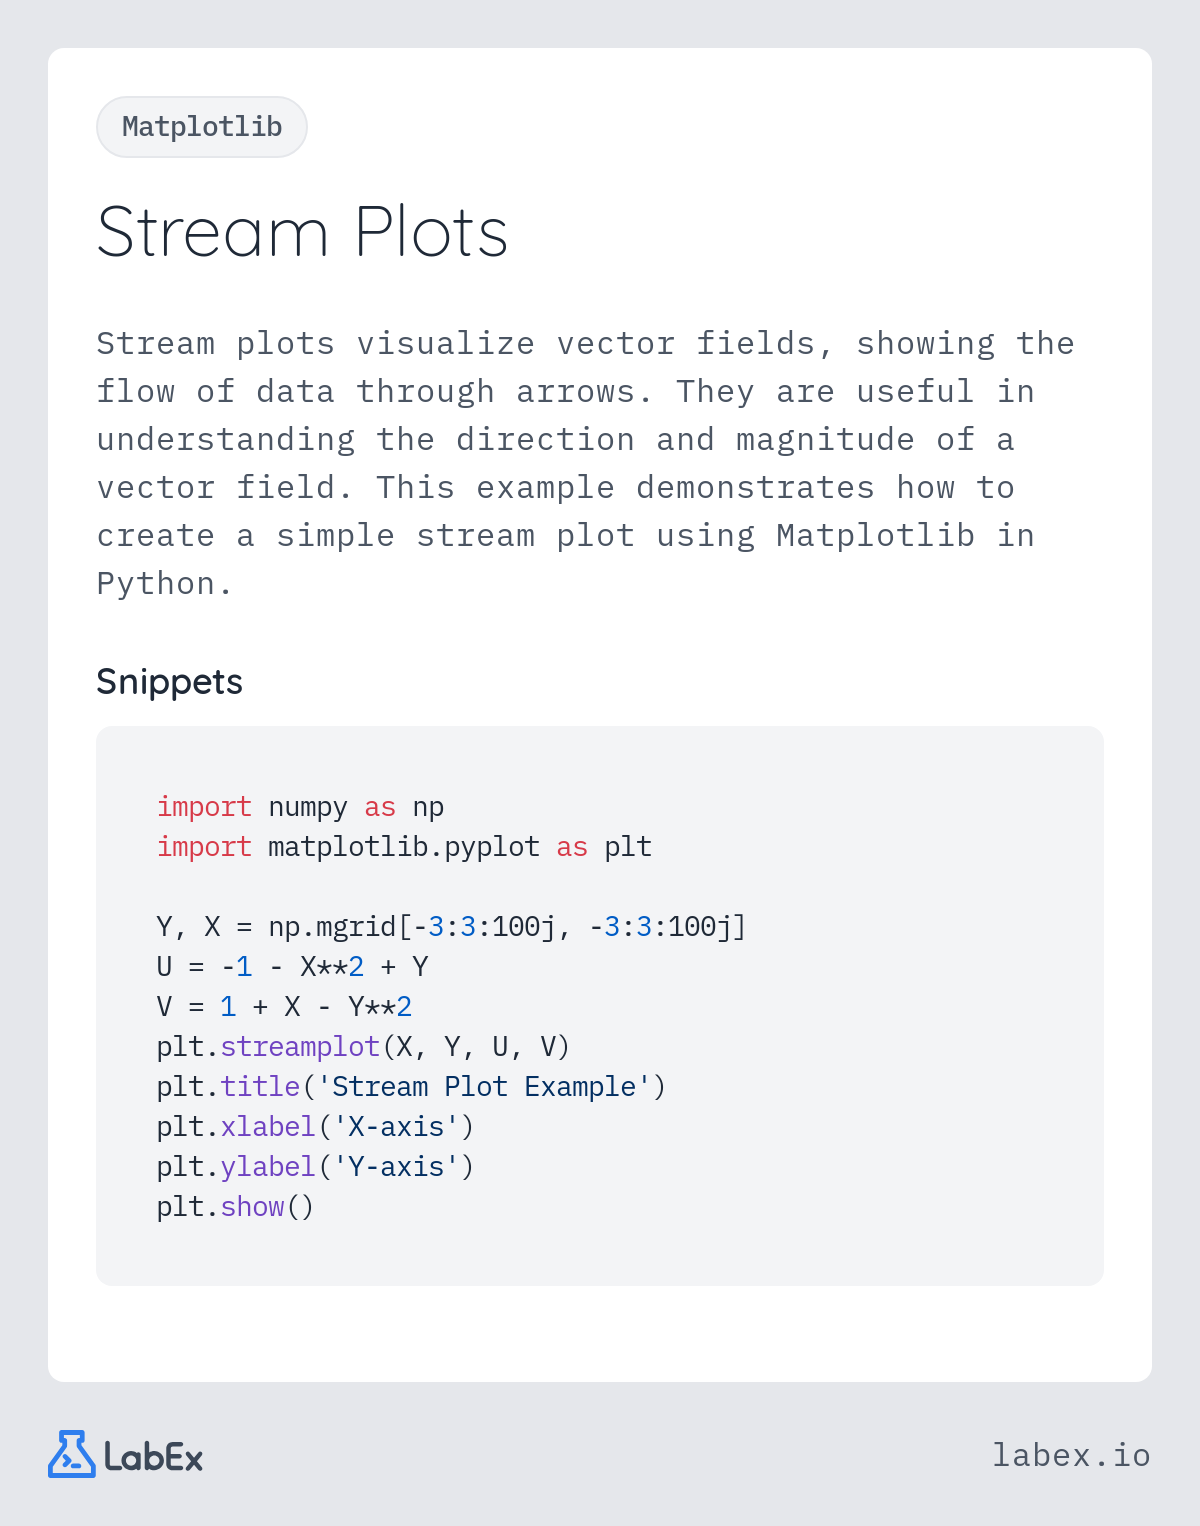Click the gray code snippet box
The height and width of the screenshot is (1526, 1200).
(600, 1006)
